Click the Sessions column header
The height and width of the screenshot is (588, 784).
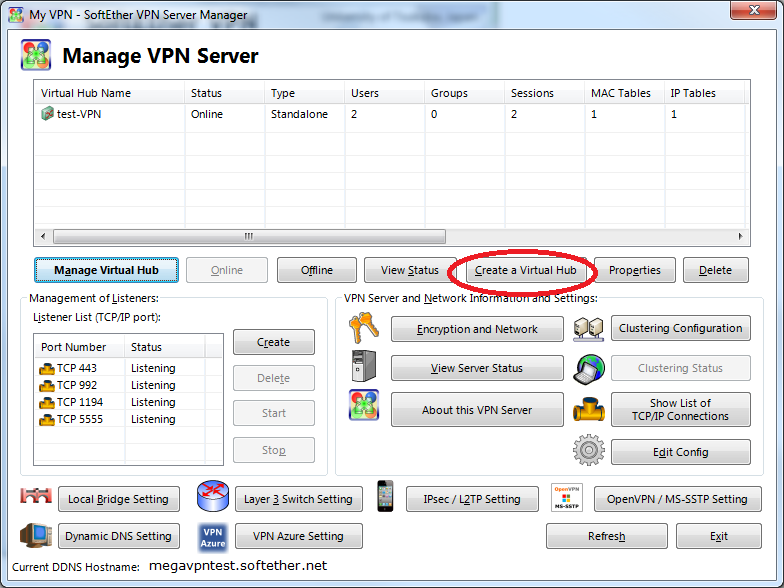(544, 93)
